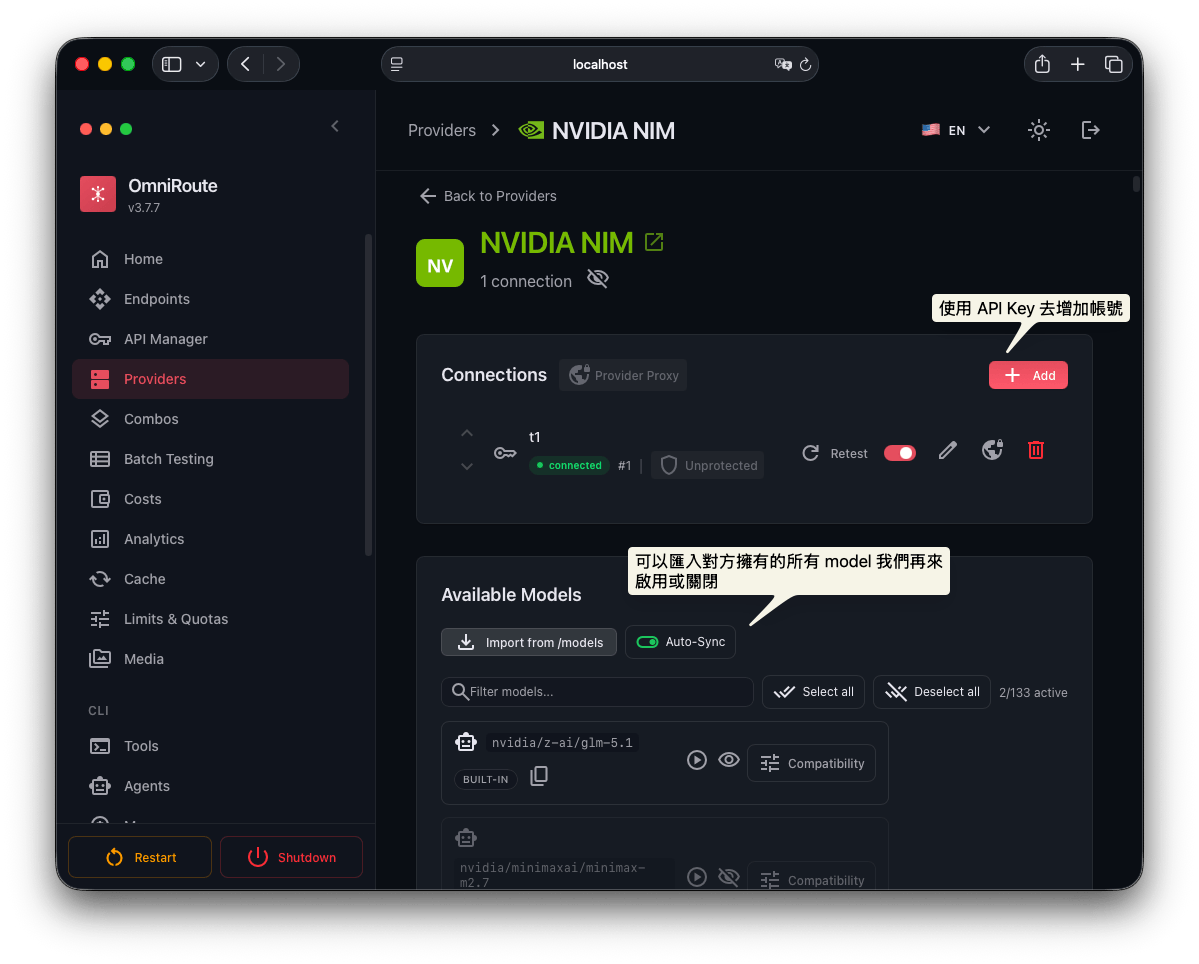Select all models

click(x=814, y=692)
